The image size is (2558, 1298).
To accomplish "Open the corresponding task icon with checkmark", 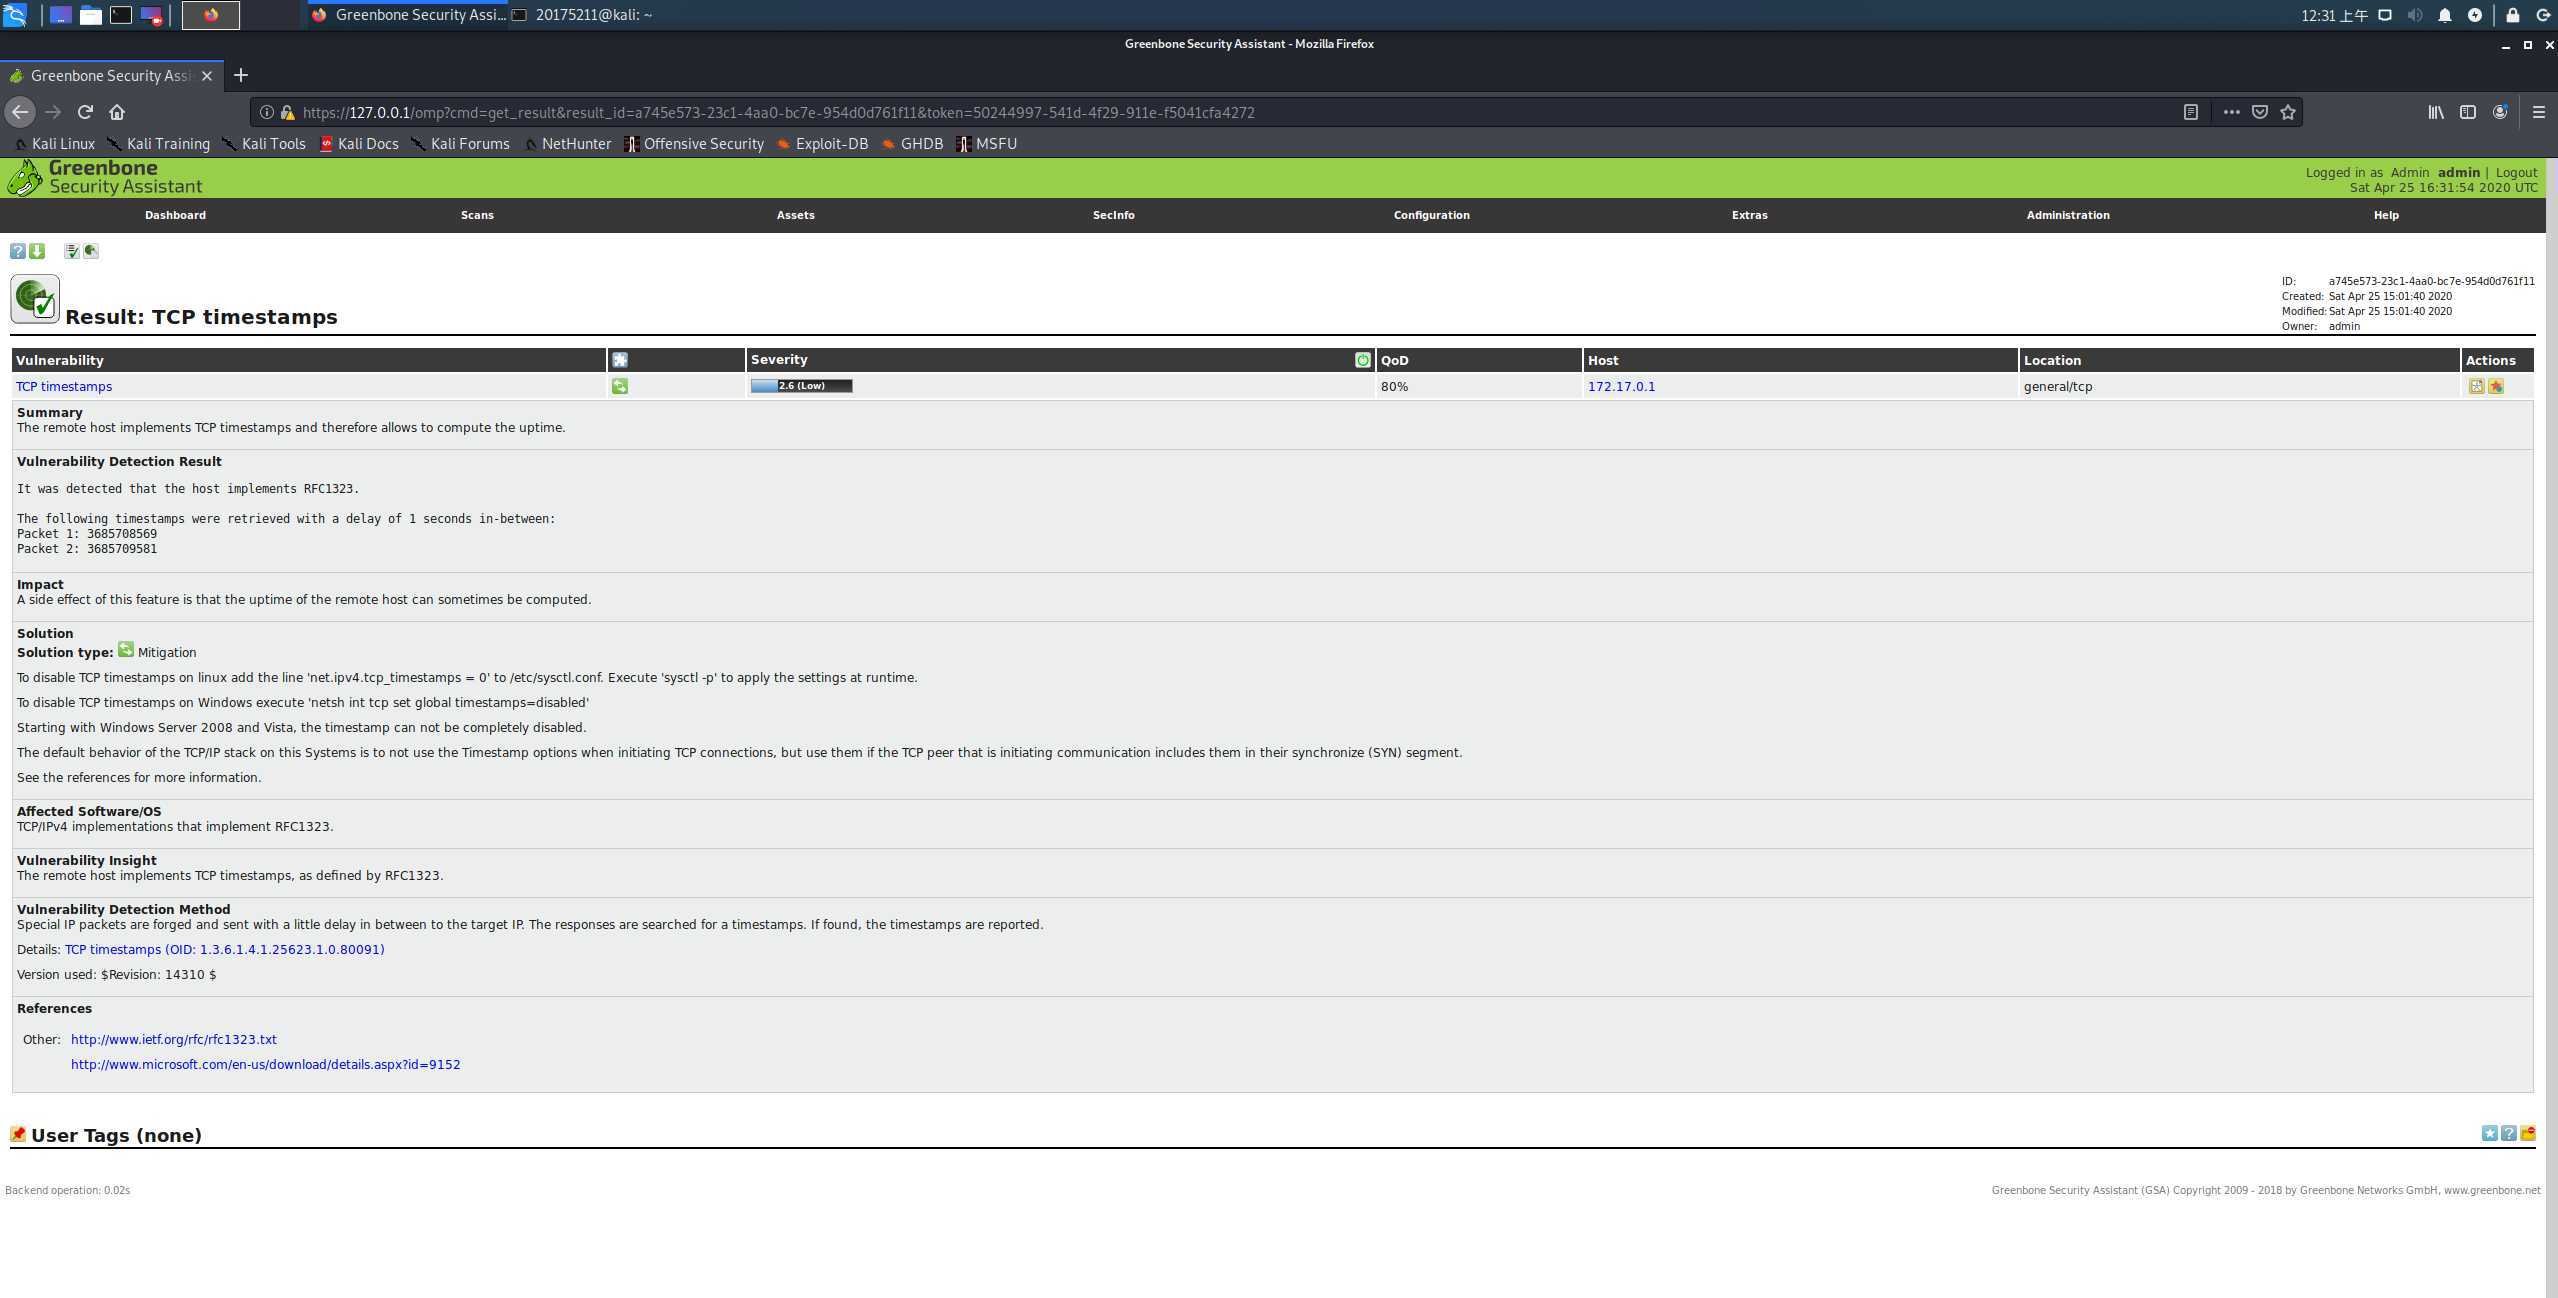I will (x=72, y=251).
